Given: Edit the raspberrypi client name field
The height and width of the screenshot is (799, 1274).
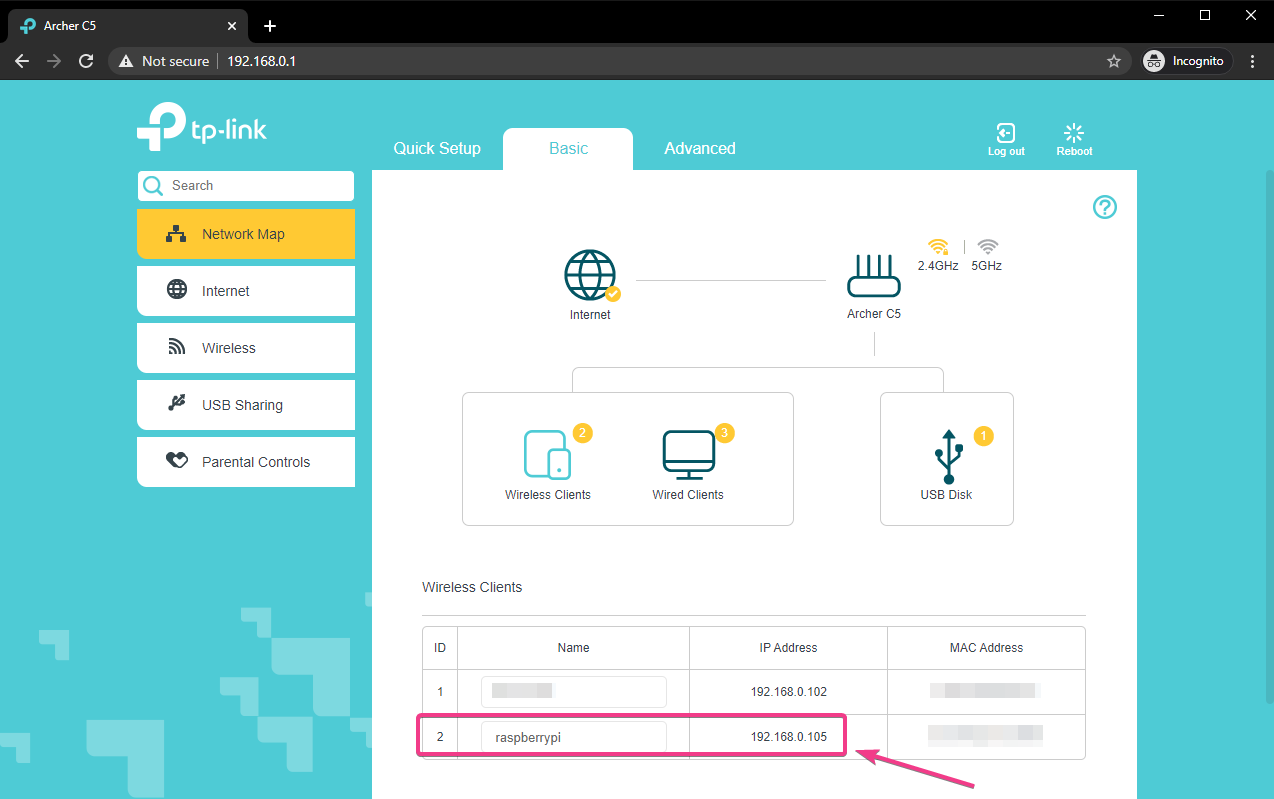Looking at the screenshot, I should [573, 737].
